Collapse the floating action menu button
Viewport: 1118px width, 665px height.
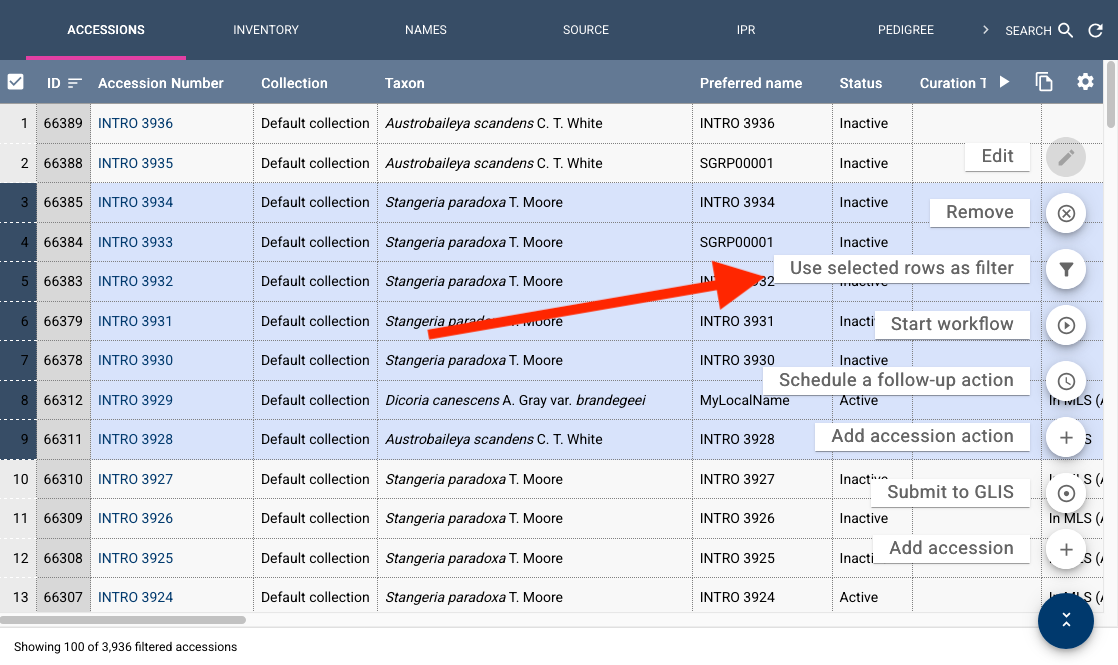tap(1065, 620)
